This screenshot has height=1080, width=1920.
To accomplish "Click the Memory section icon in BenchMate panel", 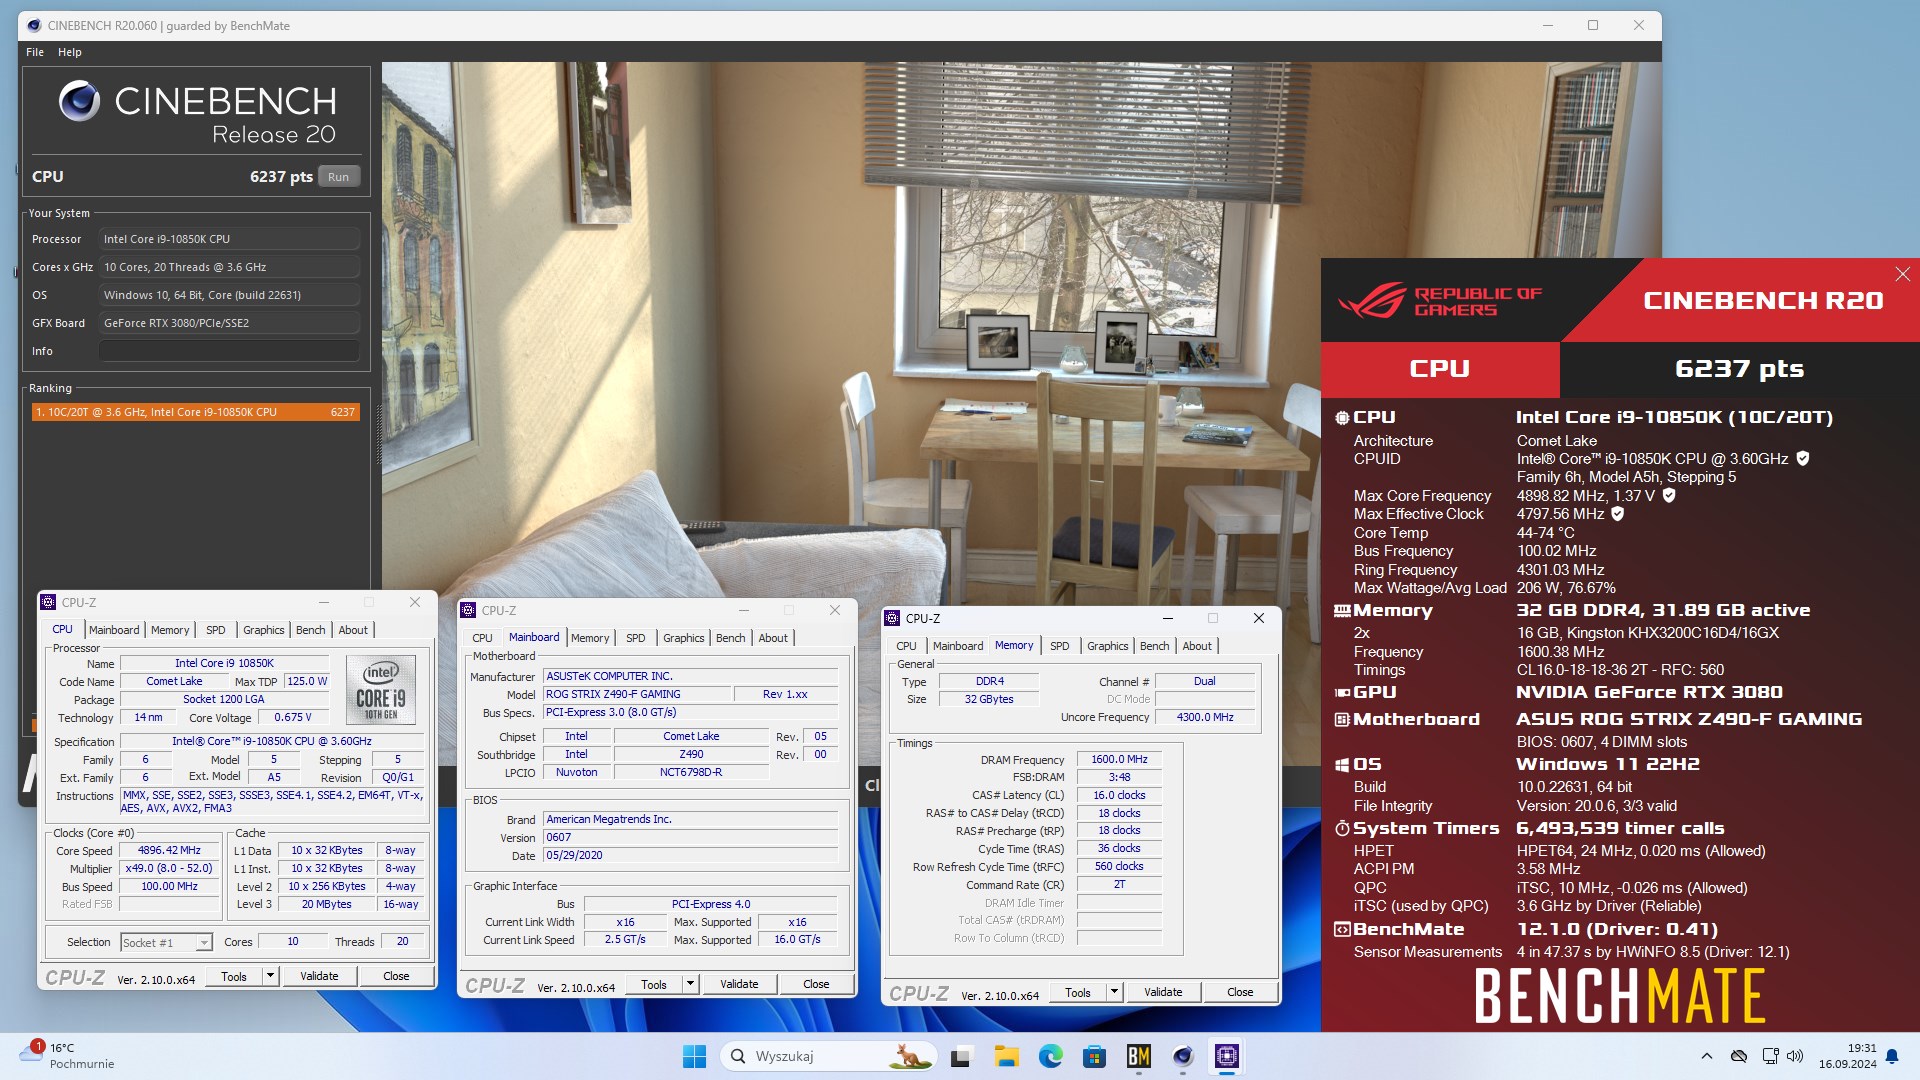I will pyautogui.click(x=1342, y=611).
